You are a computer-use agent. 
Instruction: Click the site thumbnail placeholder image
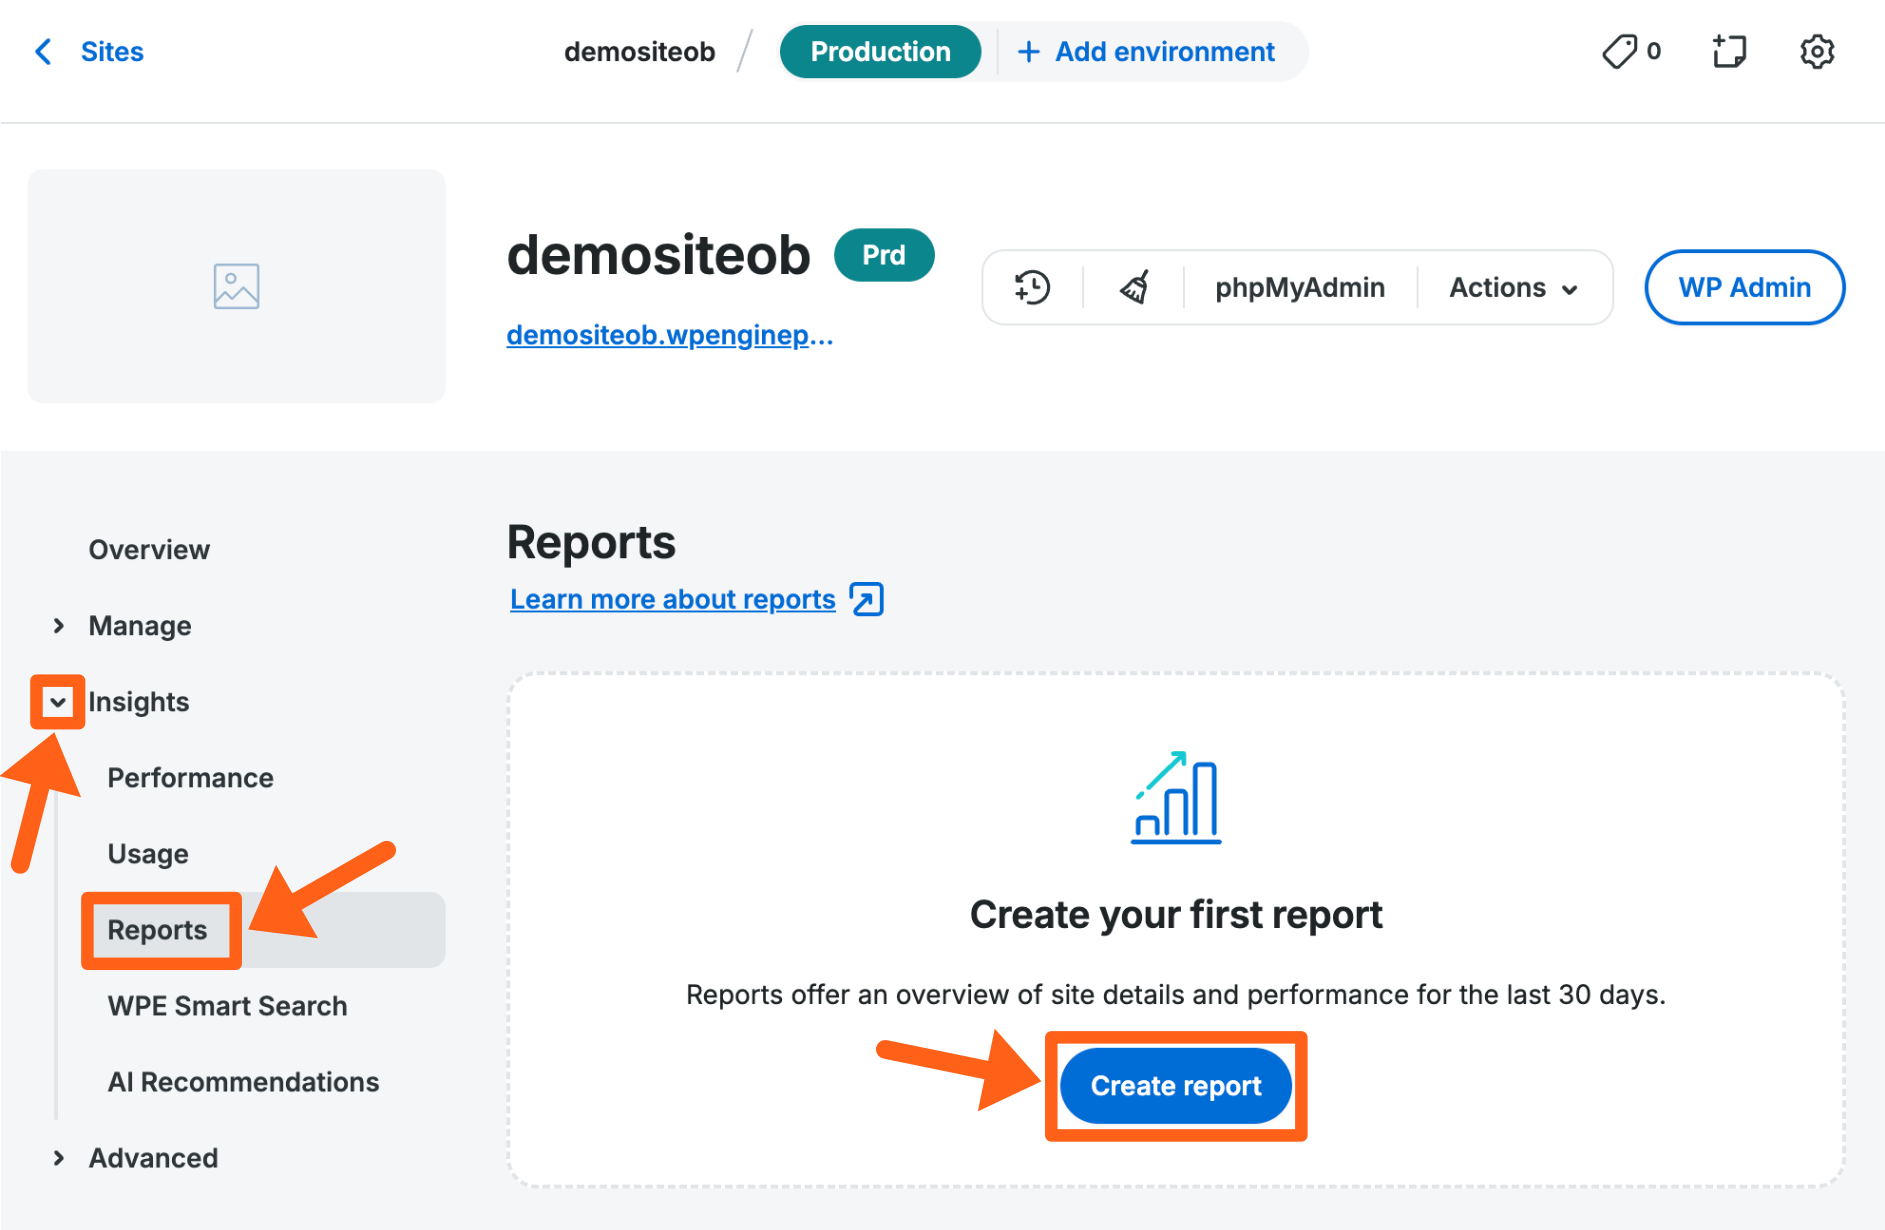[236, 287]
